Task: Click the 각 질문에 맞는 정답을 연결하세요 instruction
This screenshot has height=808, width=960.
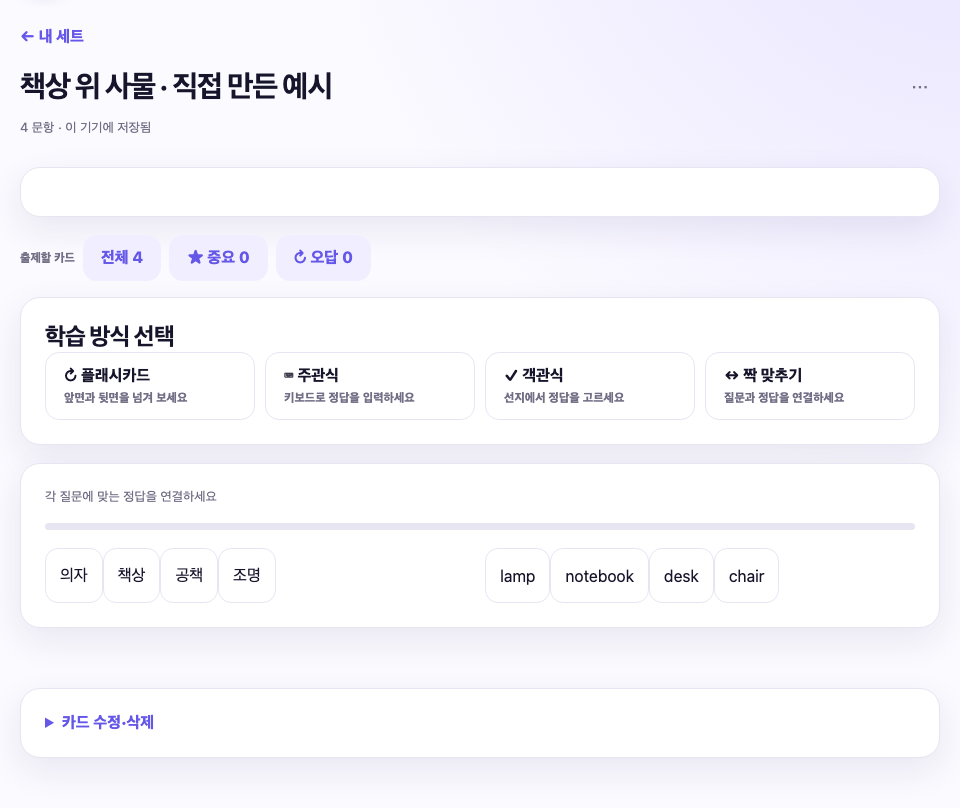Action: click(x=131, y=496)
